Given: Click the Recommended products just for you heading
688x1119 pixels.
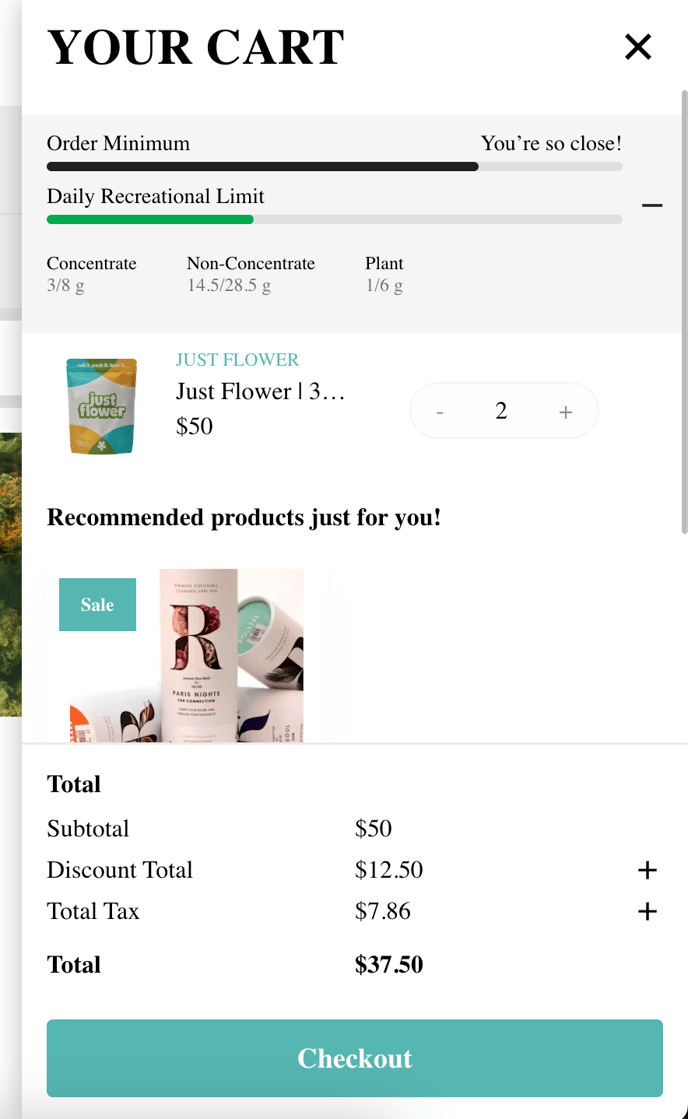Looking at the screenshot, I should coord(244,517).
